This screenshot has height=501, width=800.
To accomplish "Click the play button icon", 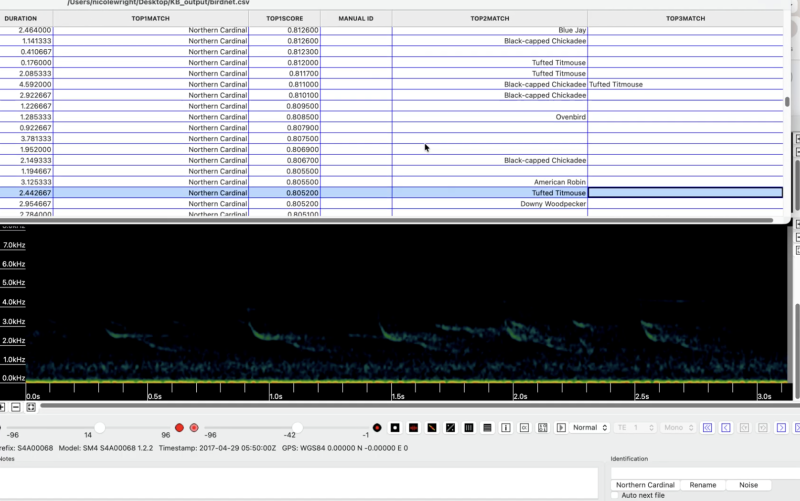I will pyautogui.click(x=561, y=428).
